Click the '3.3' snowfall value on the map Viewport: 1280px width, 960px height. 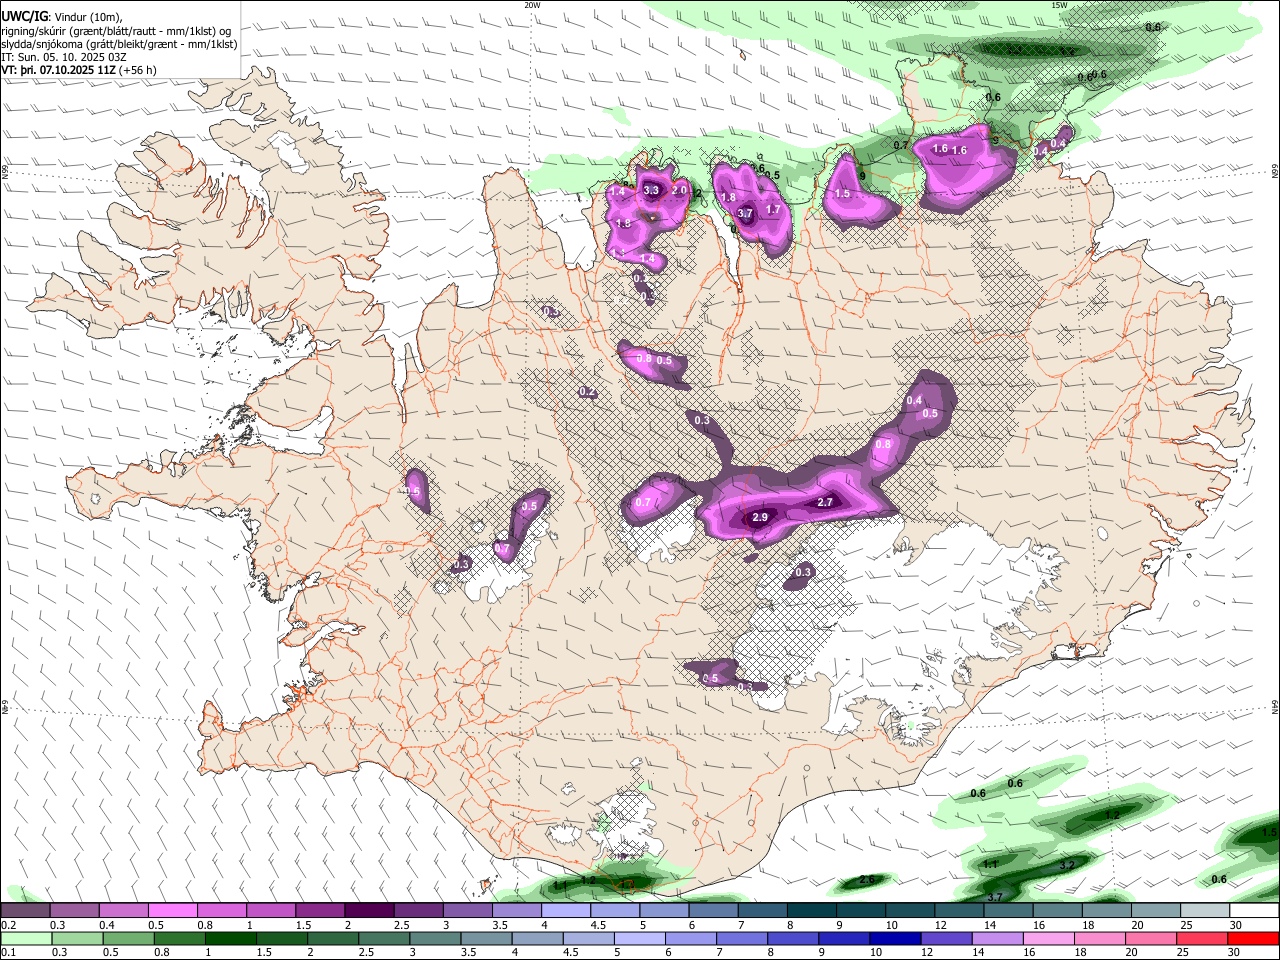(651, 190)
